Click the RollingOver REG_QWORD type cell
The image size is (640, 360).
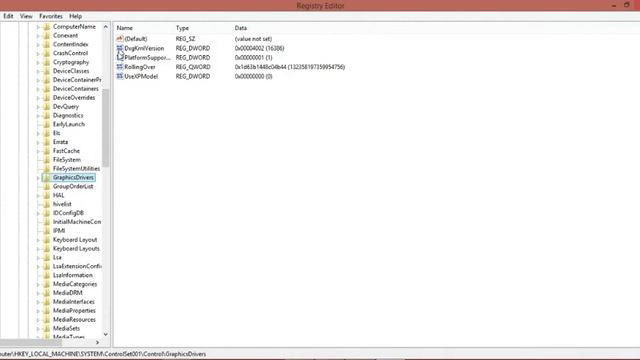tap(193, 67)
